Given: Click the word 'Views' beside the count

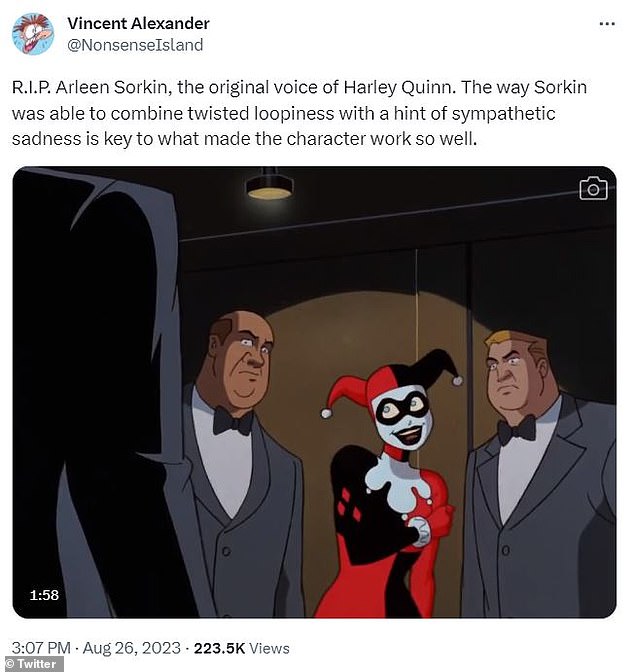Looking at the screenshot, I should tap(270, 648).
